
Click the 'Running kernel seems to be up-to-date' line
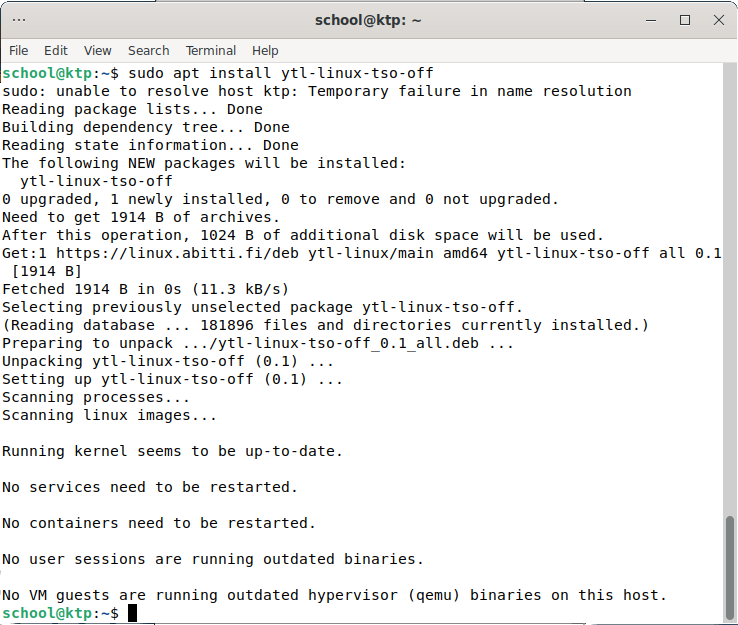click(172, 451)
